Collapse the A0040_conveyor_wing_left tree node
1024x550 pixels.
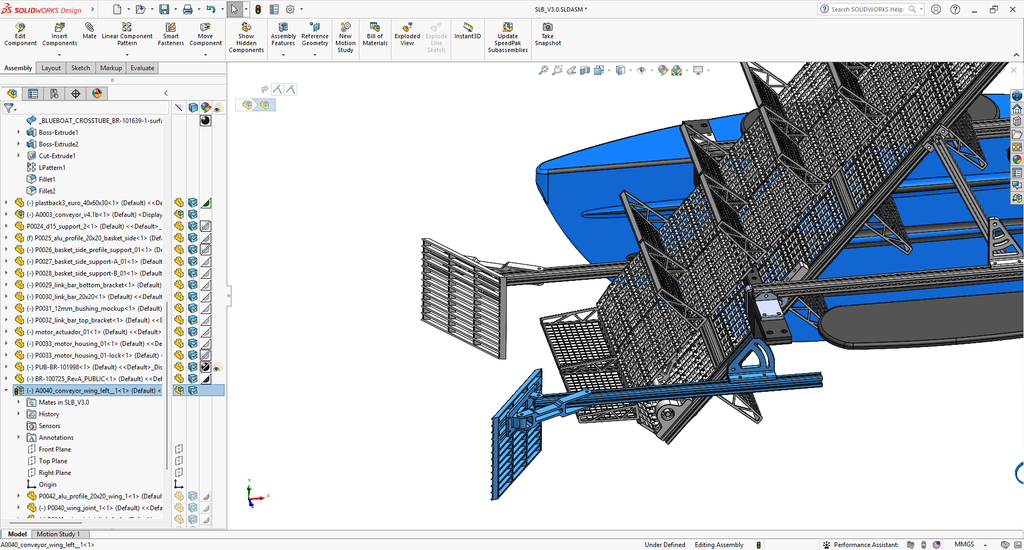click(7, 391)
